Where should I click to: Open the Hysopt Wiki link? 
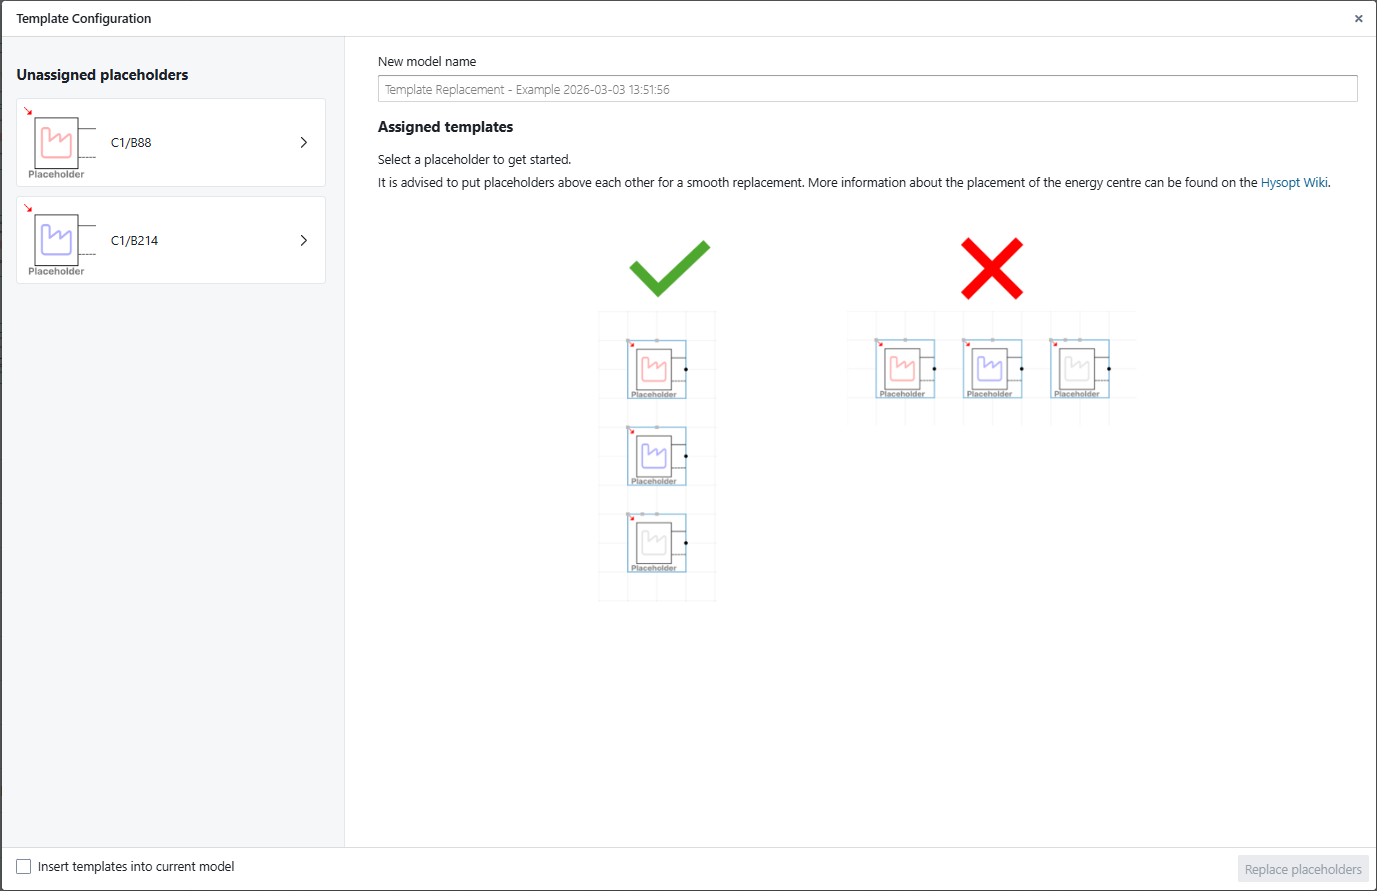[x=1294, y=183]
